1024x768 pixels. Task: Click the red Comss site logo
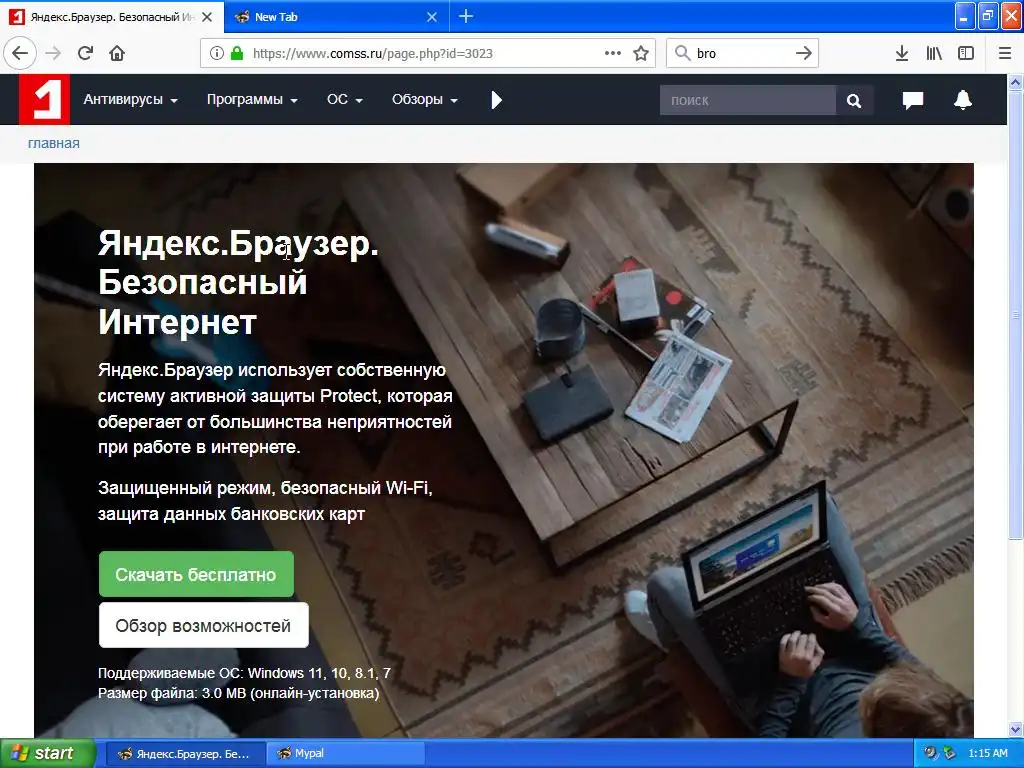44,99
